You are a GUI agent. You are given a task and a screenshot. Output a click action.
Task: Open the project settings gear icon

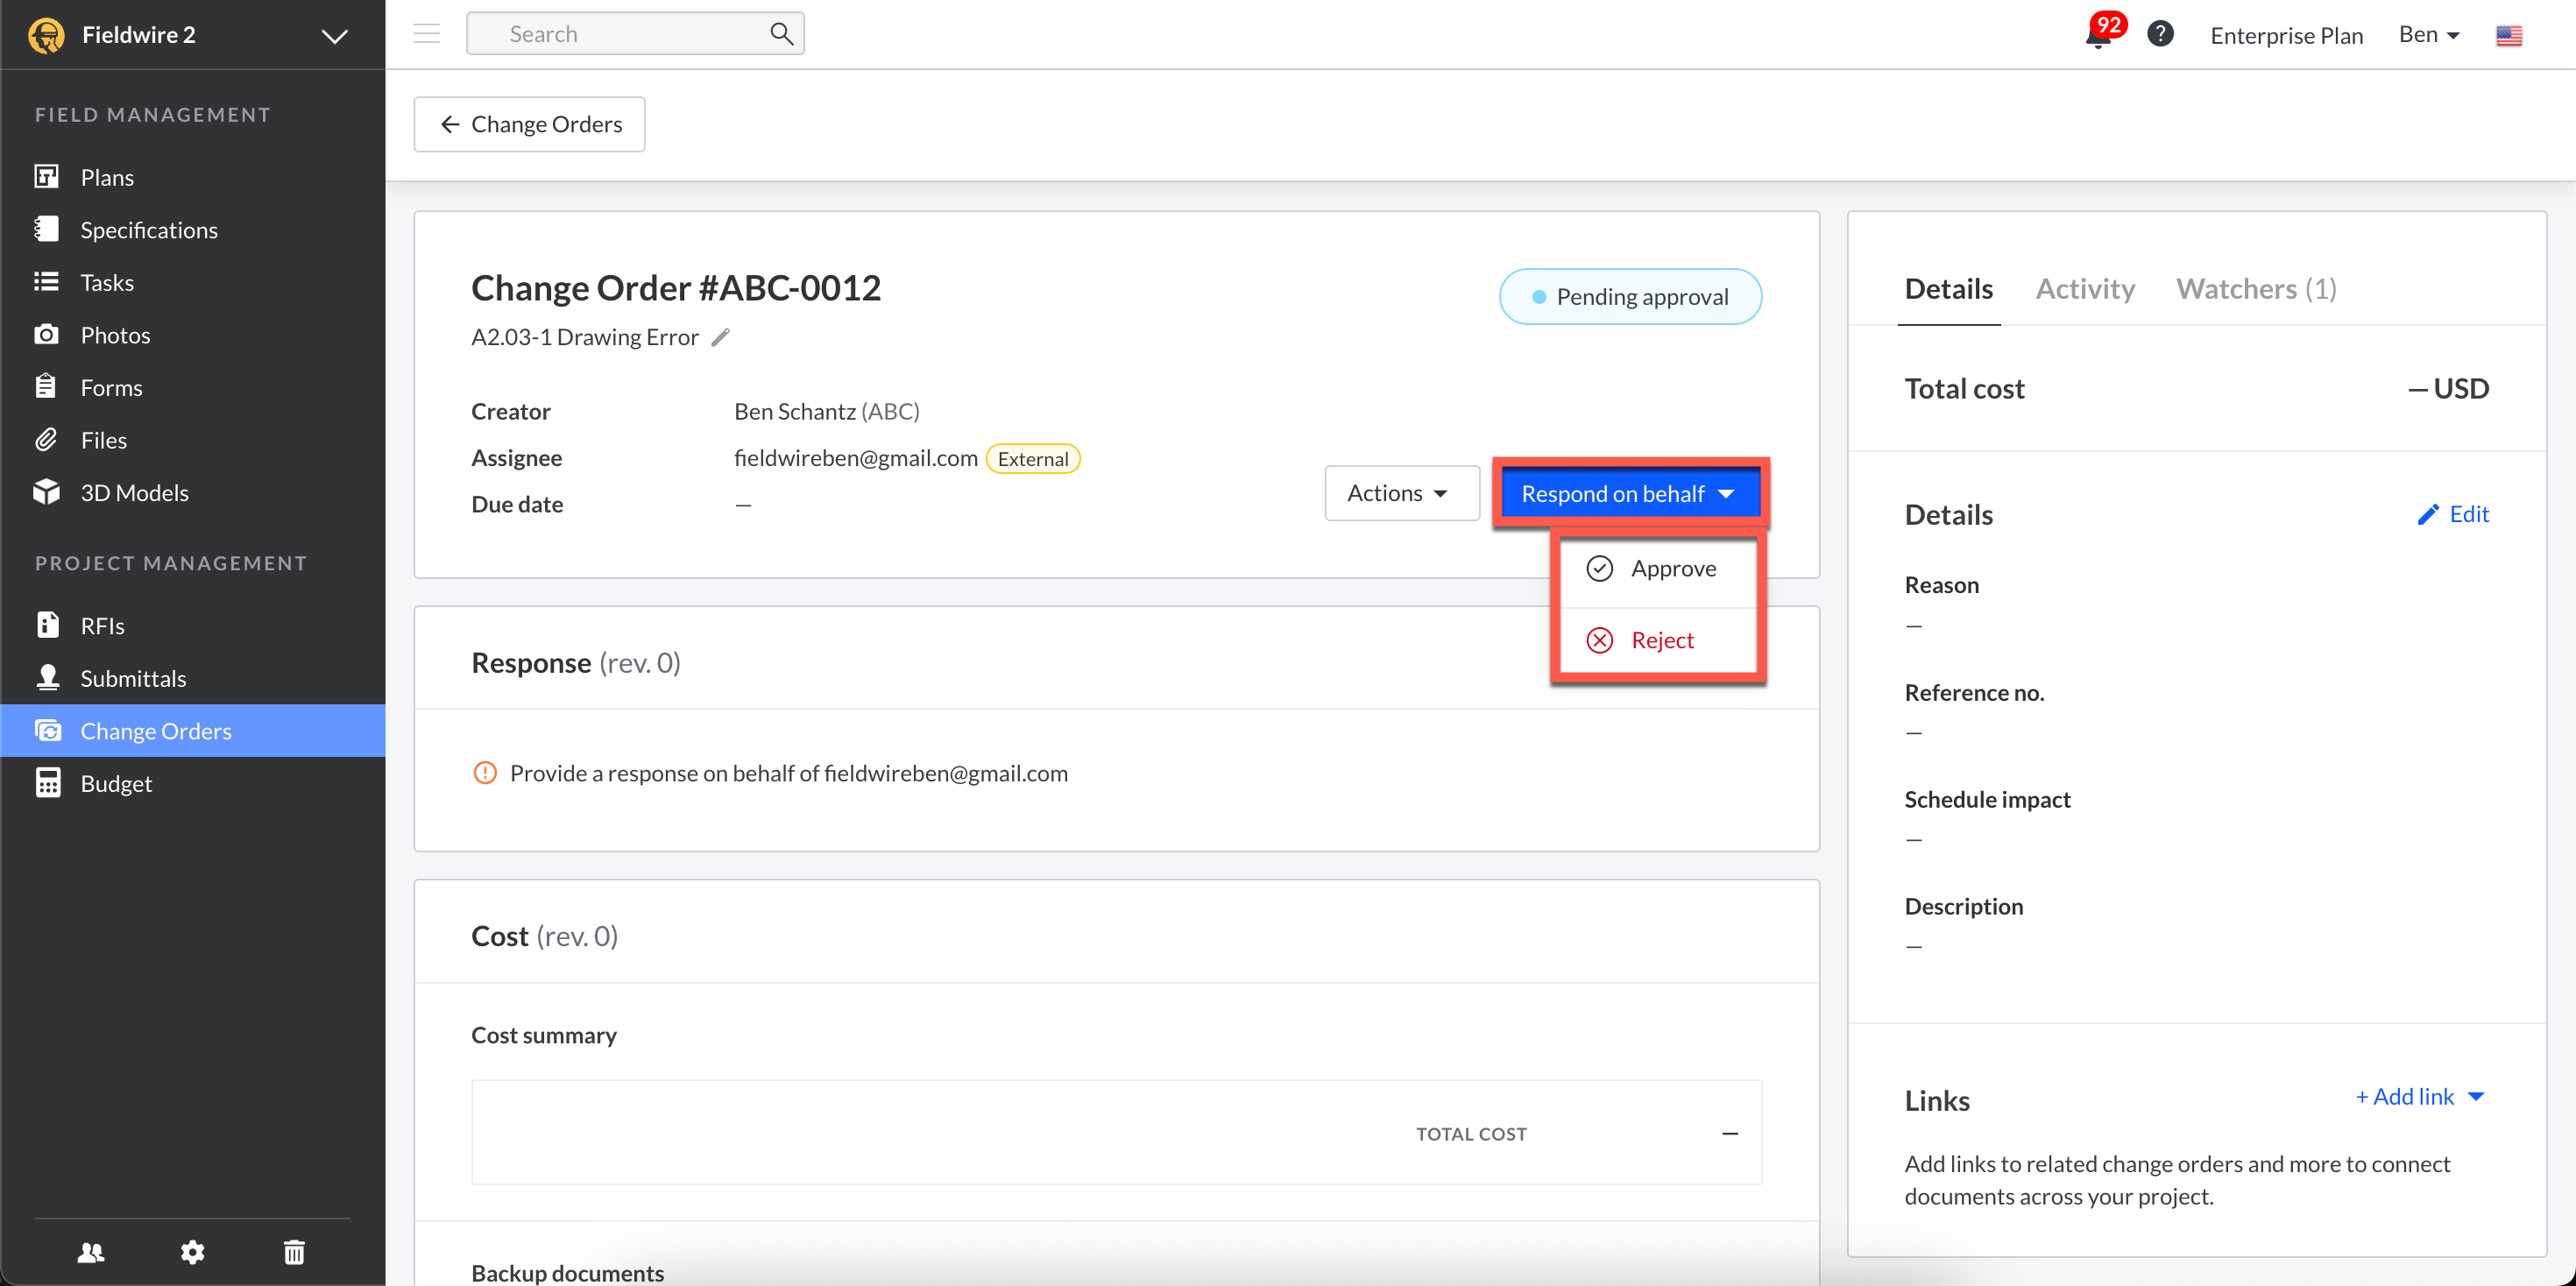(x=192, y=1251)
